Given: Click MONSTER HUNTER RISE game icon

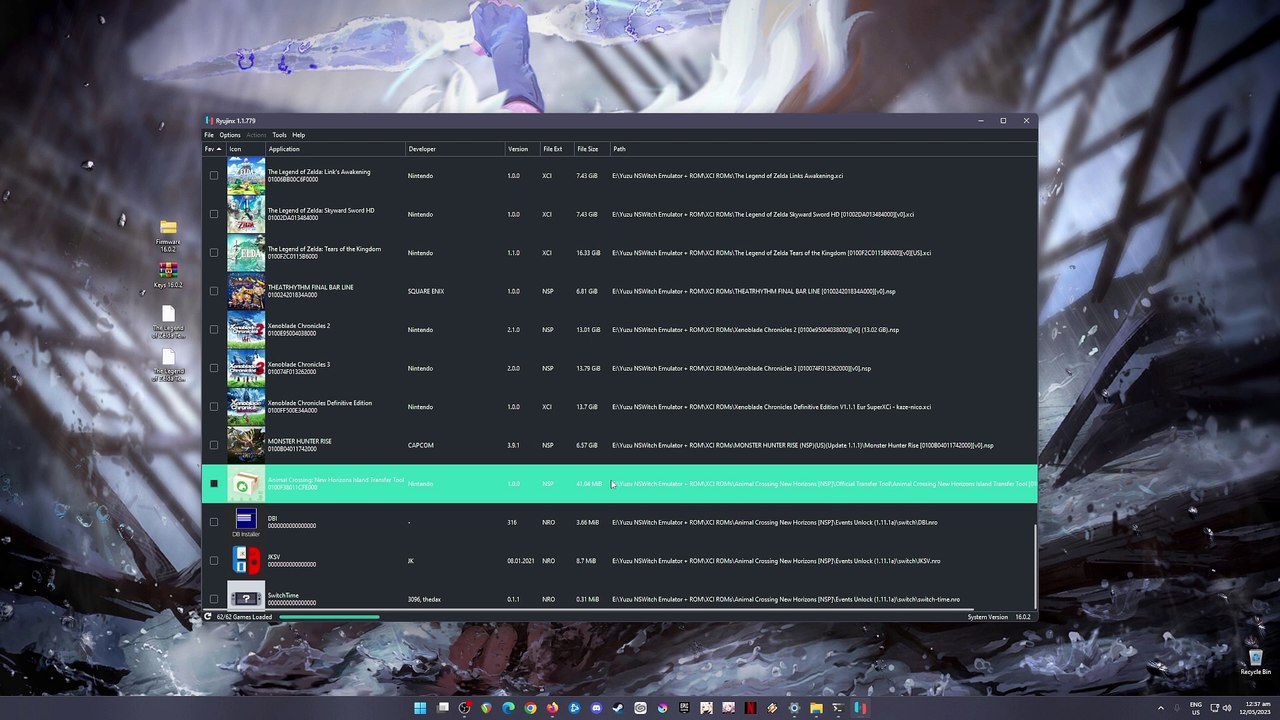Looking at the screenshot, I should (x=246, y=445).
